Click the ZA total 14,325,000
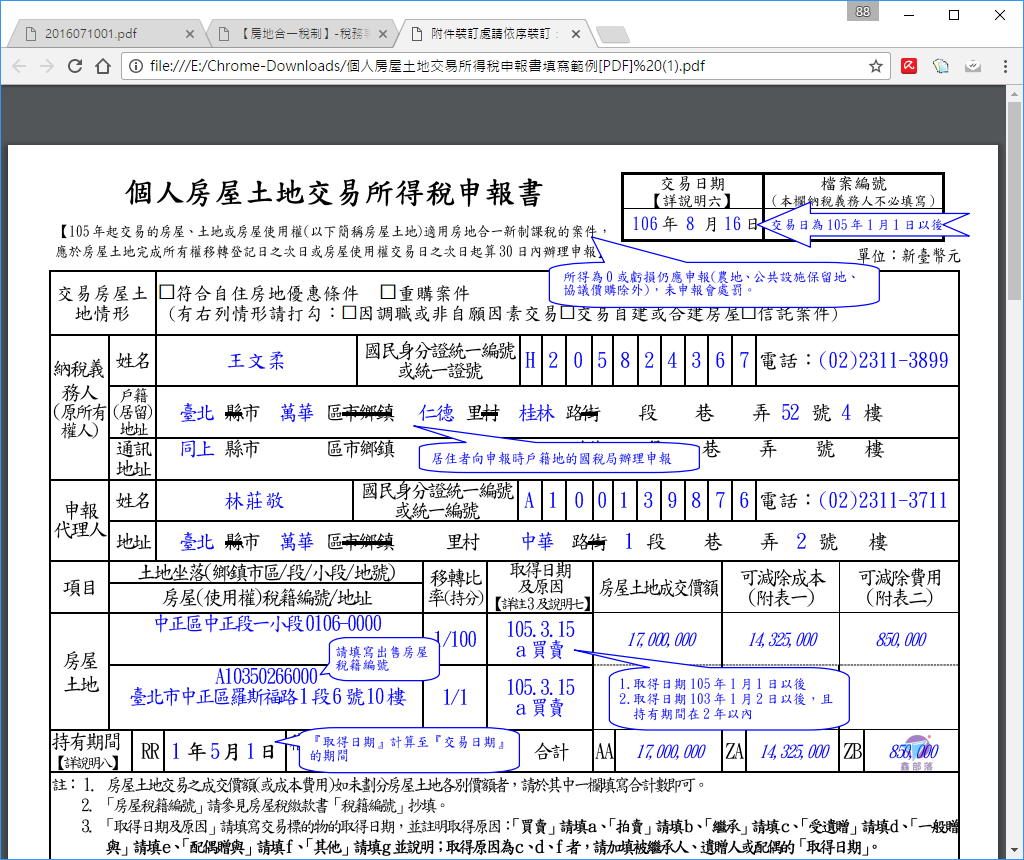Image resolution: width=1024 pixels, height=860 pixels. (x=794, y=752)
